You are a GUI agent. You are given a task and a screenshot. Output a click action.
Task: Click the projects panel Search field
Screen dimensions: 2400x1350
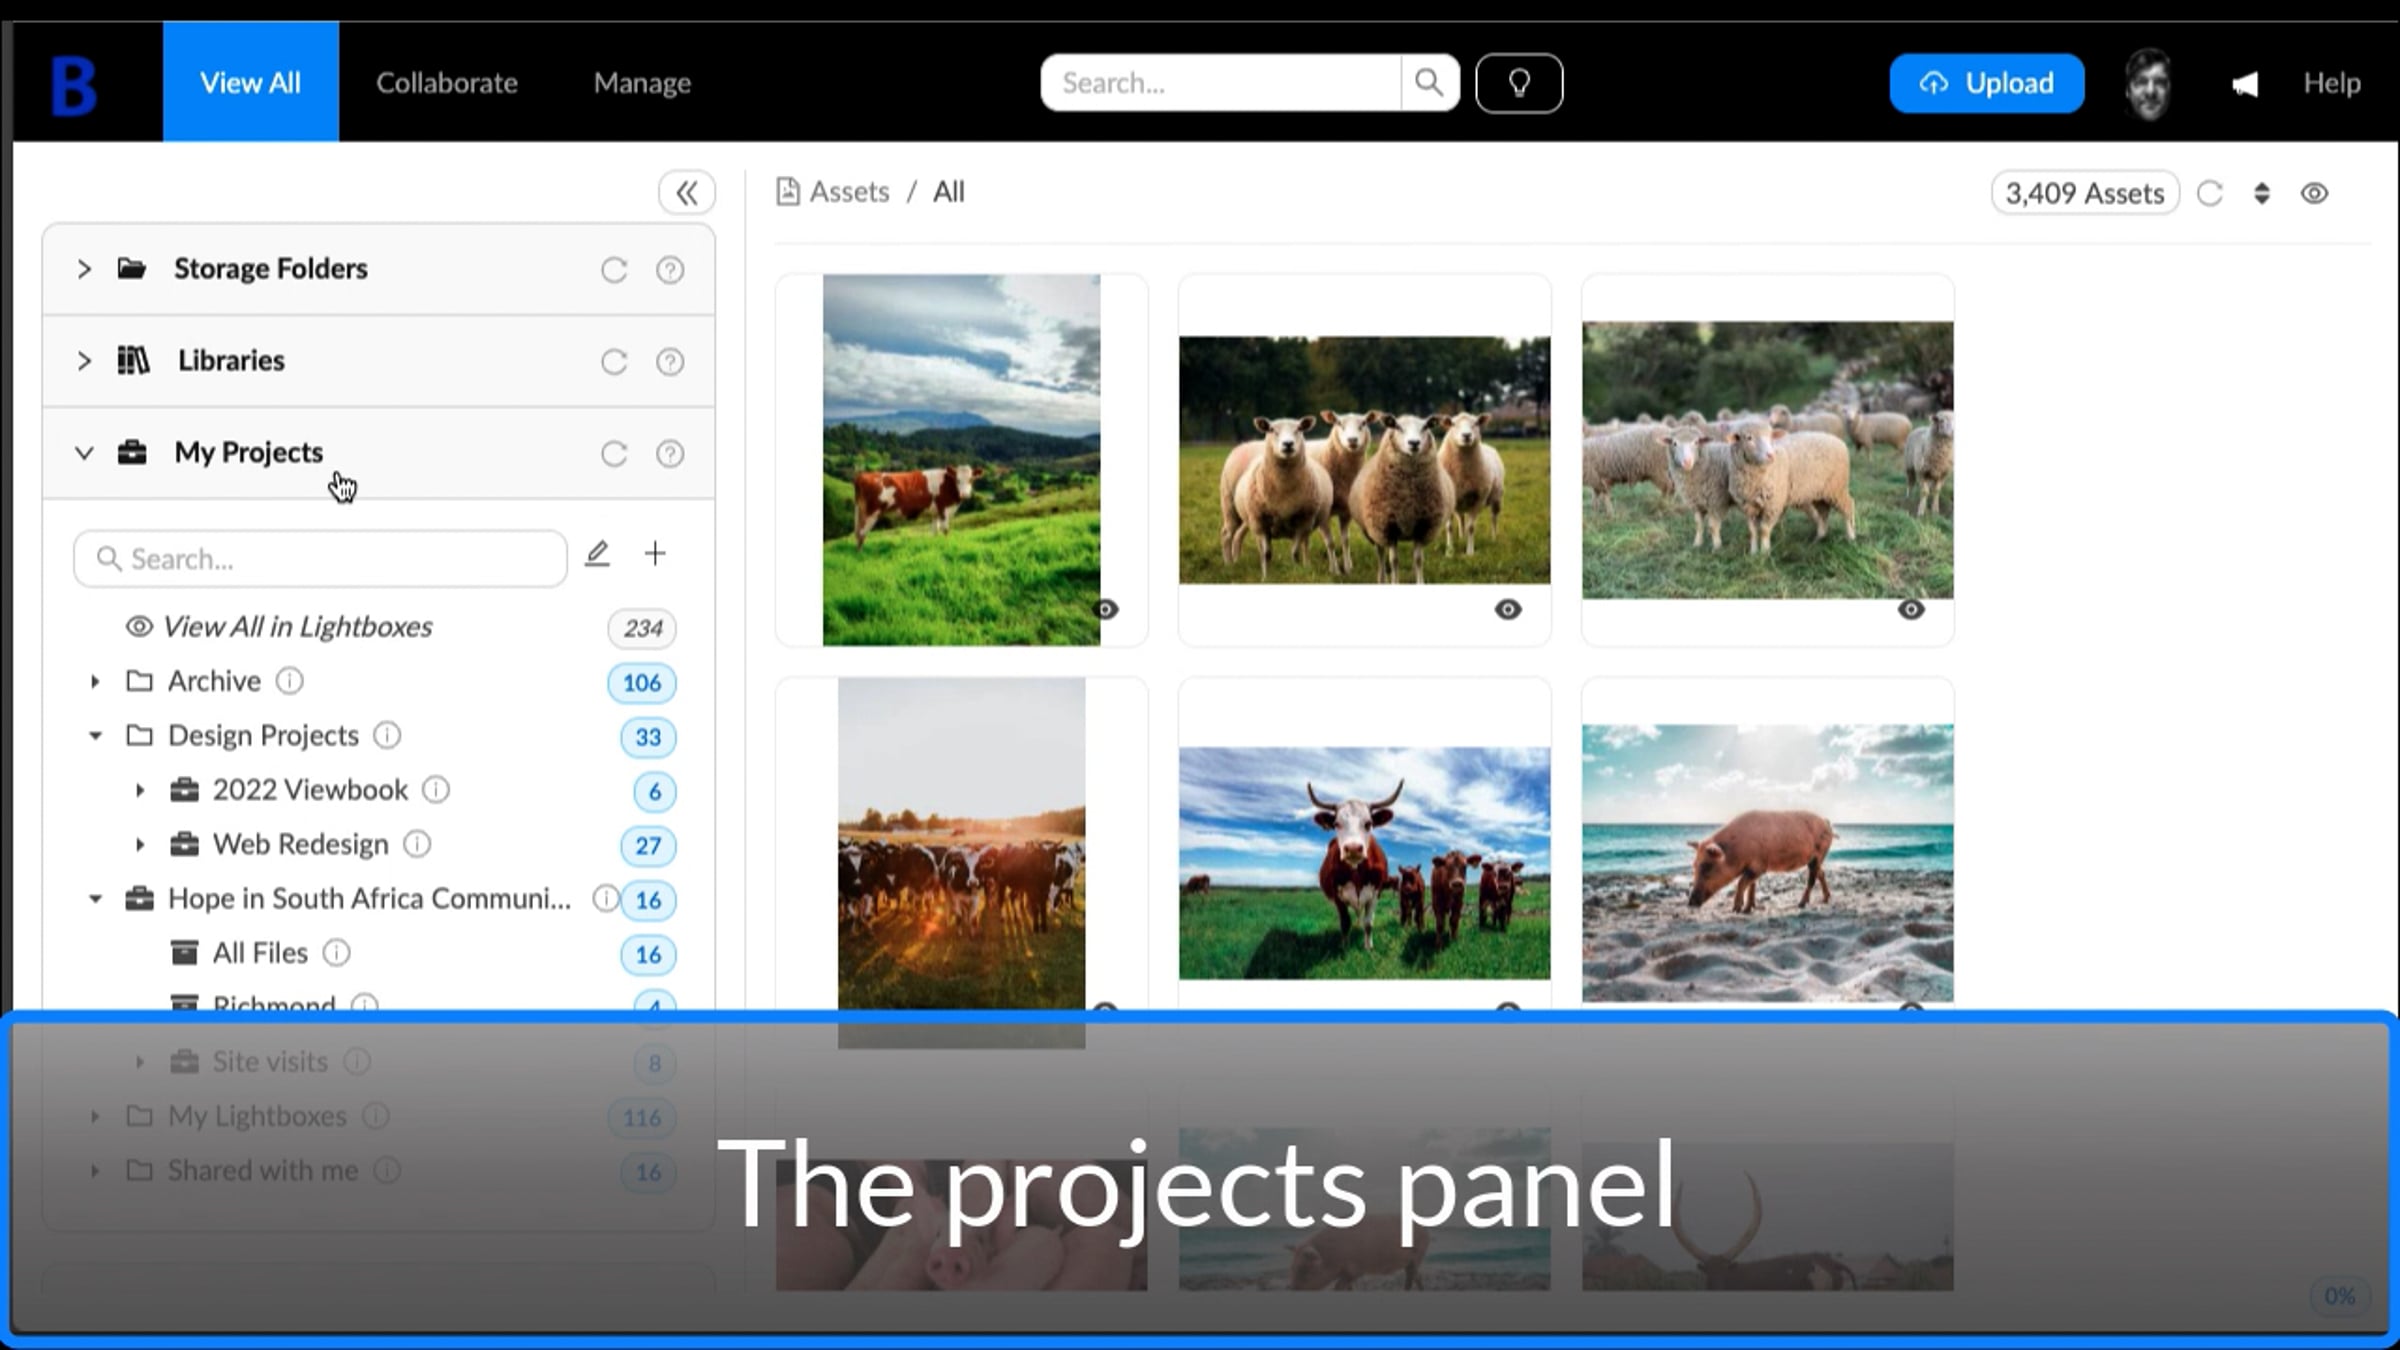[x=320, y=559]
